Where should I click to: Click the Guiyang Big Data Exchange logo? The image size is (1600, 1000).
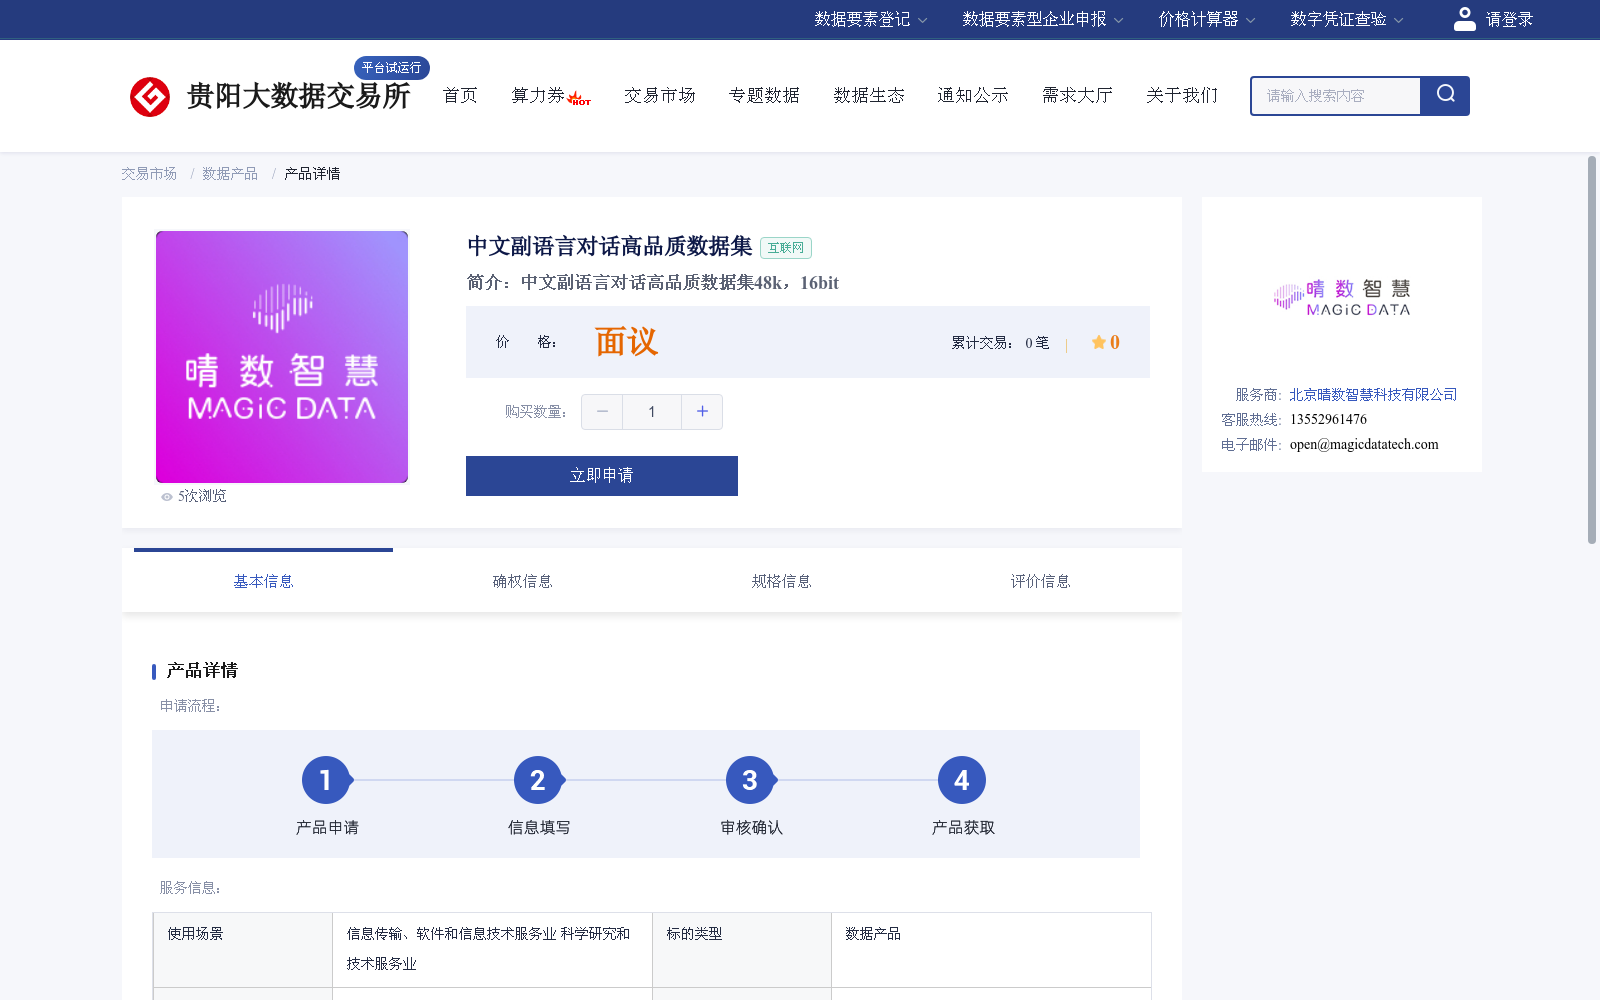click(x=270, y=96)
